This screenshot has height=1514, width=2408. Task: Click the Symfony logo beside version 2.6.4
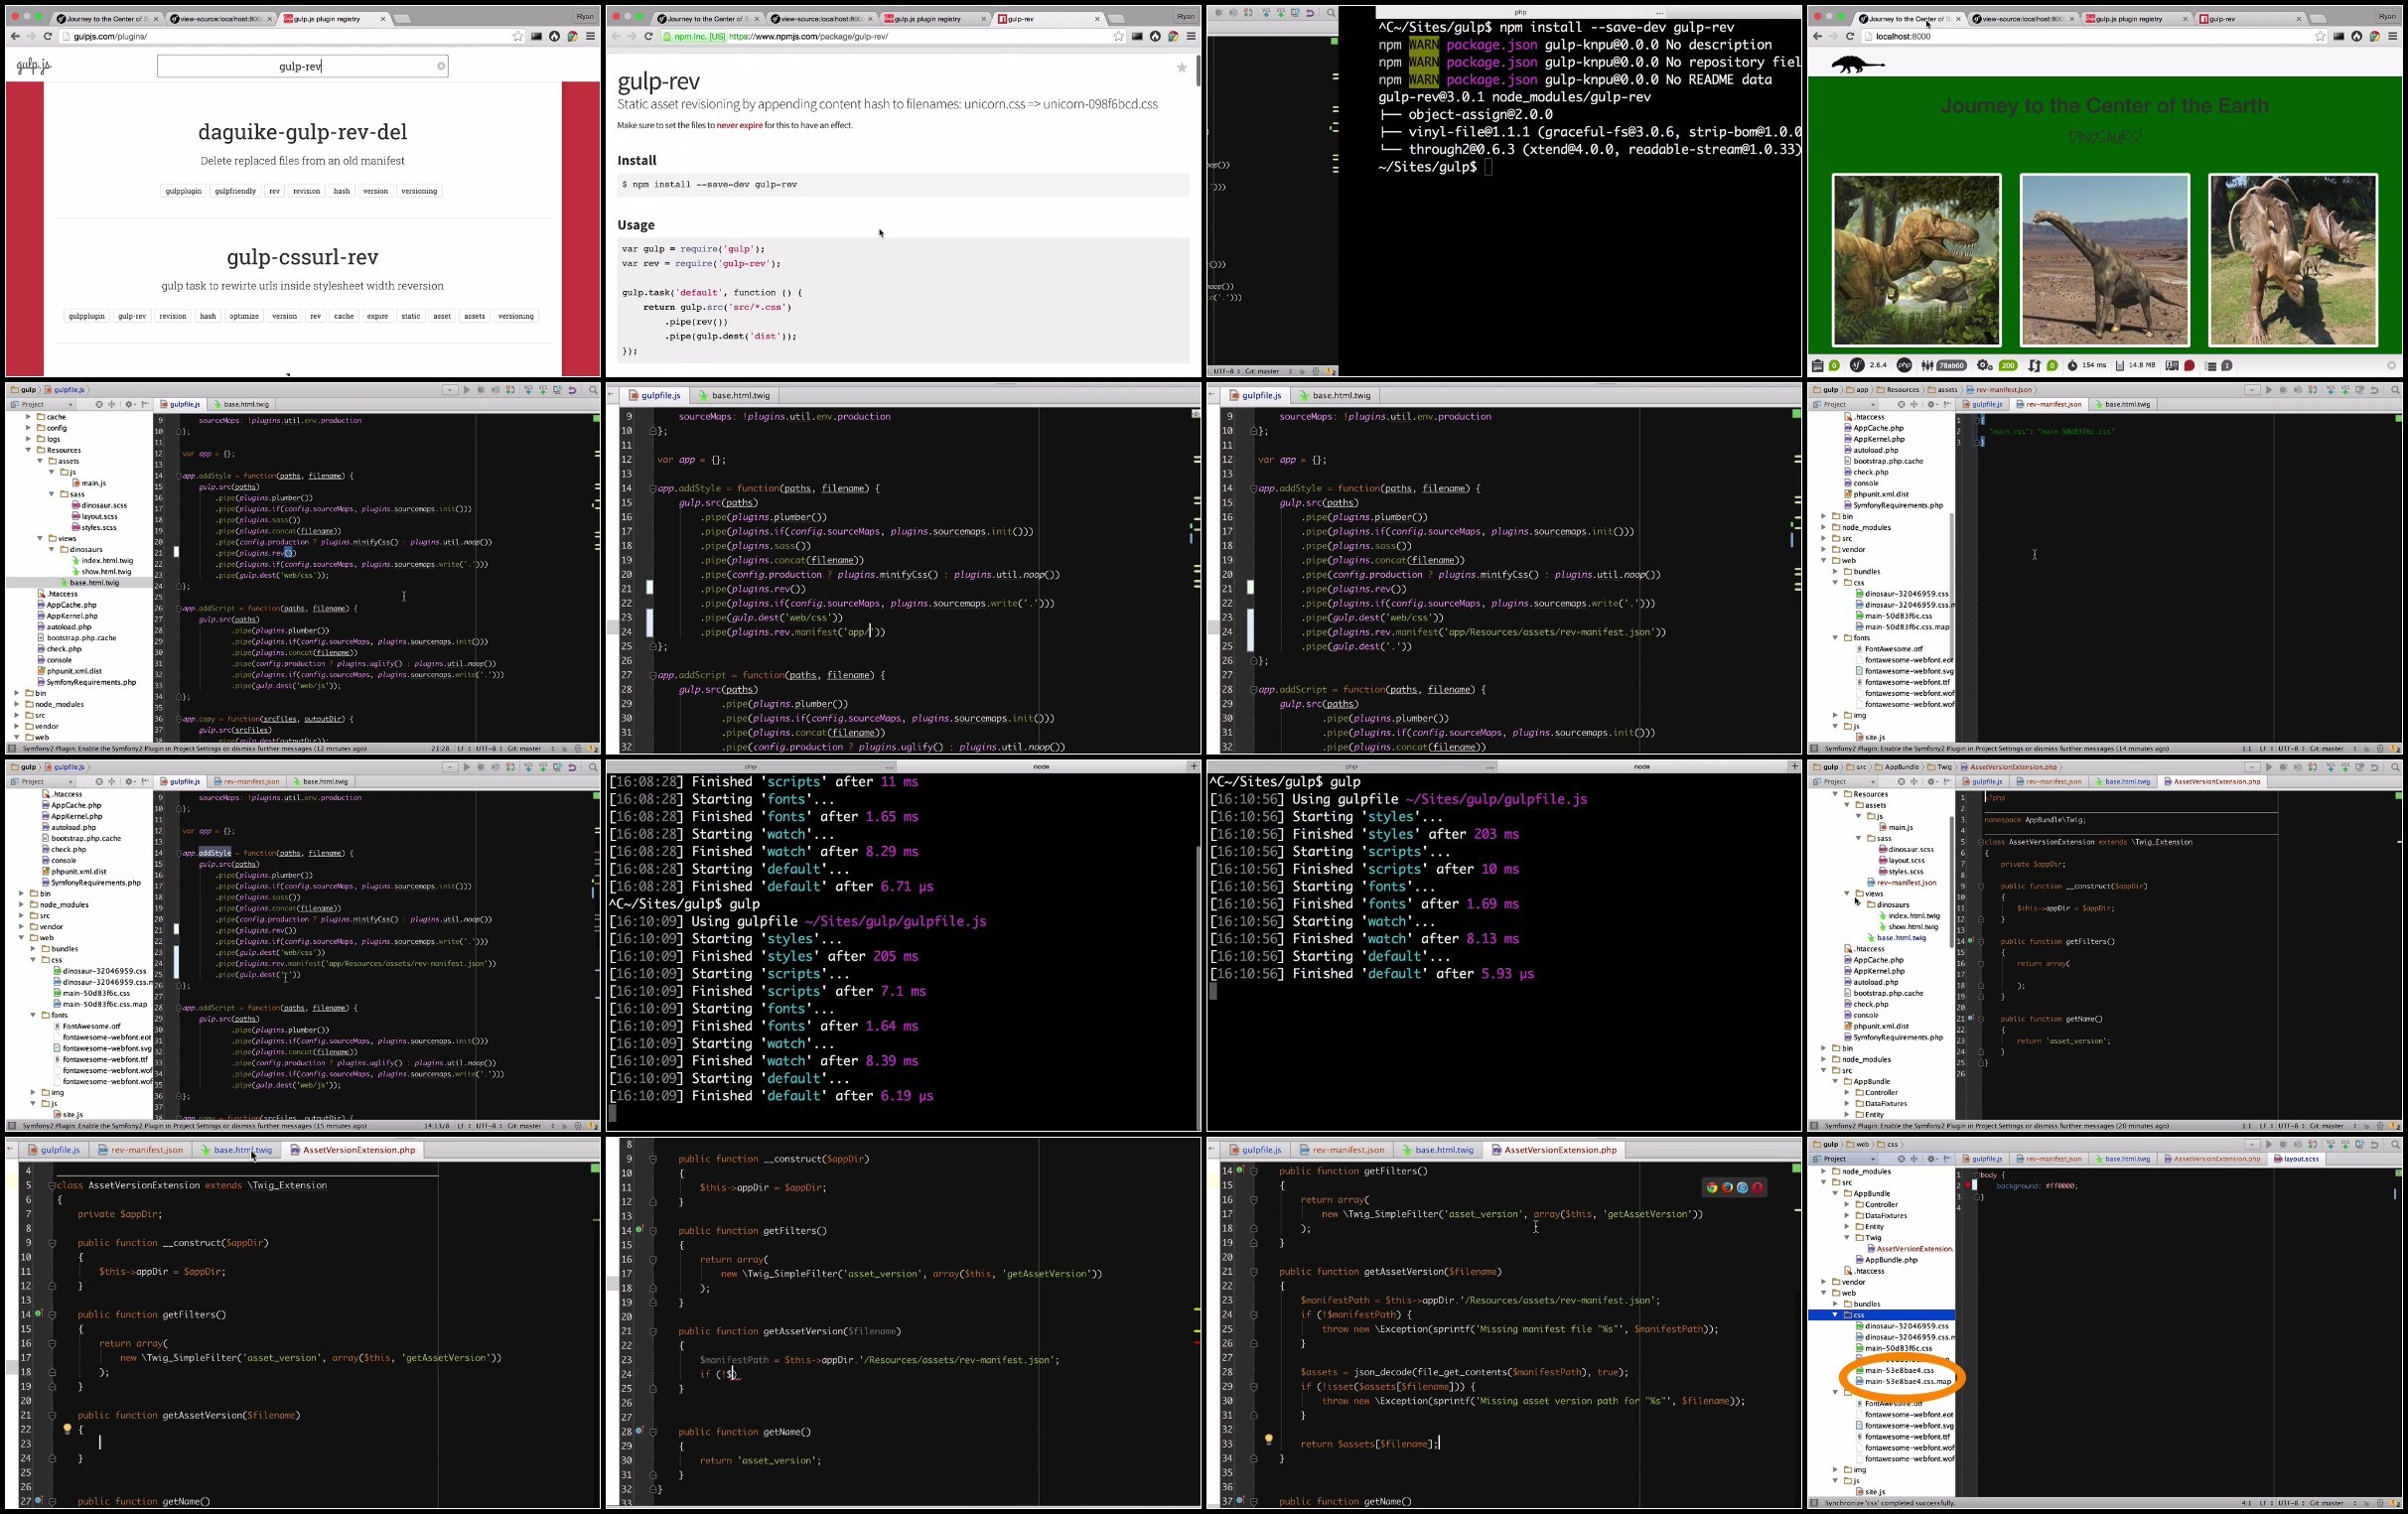point(1857,366)
